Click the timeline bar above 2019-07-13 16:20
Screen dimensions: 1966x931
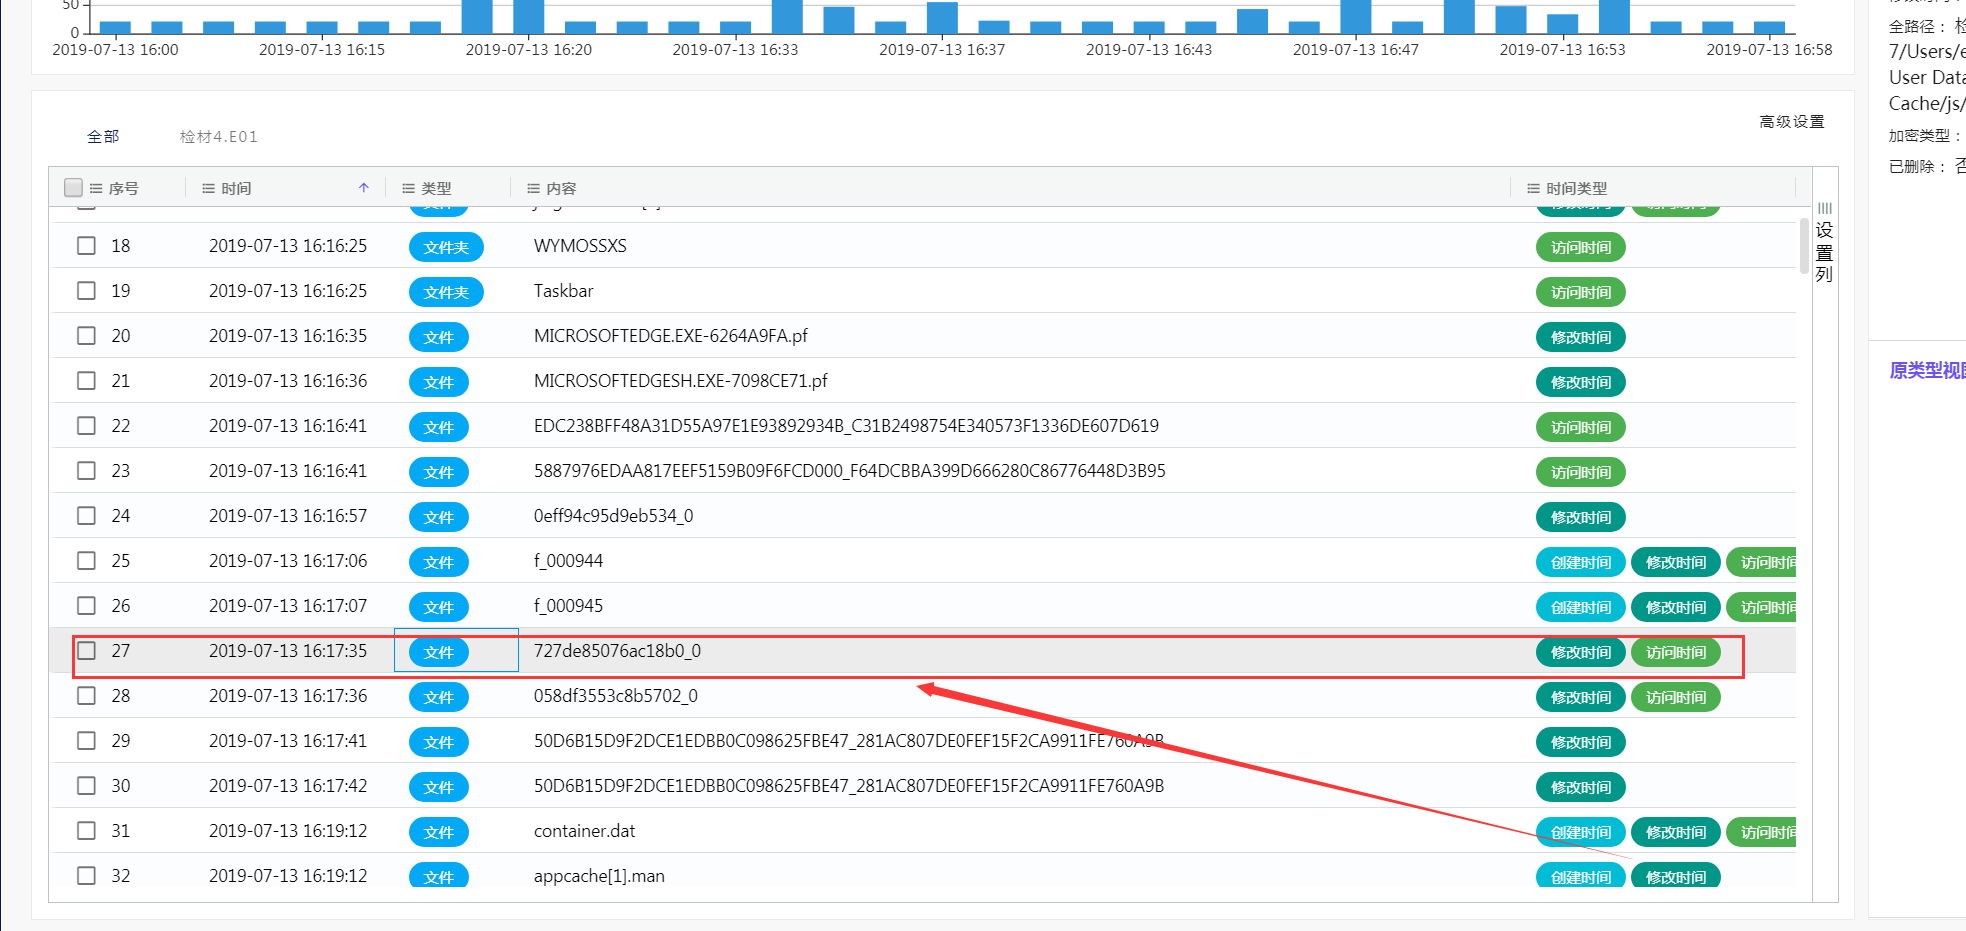pyautogui.click(x=529, y=17)
